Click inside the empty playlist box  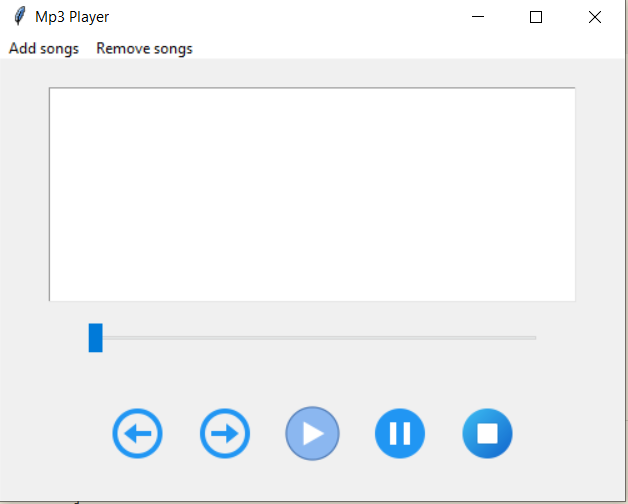click(312, 194)
